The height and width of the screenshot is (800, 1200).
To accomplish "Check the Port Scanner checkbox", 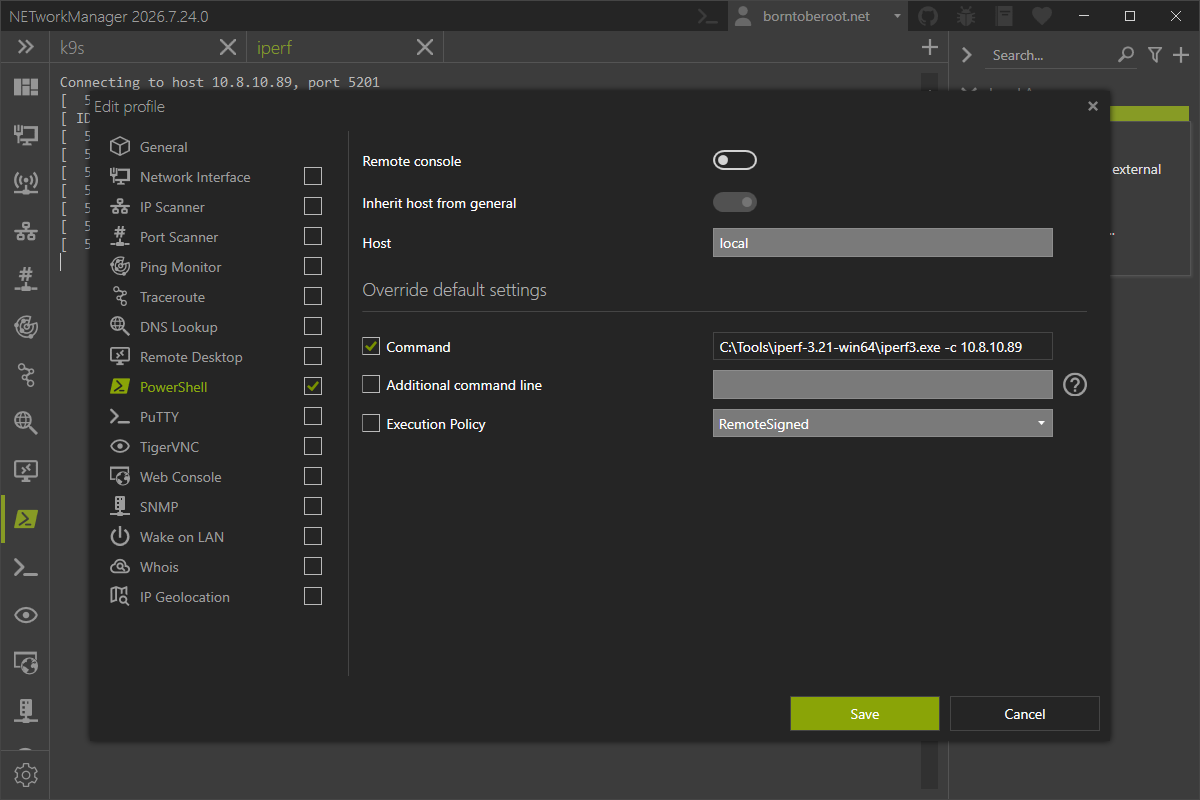I will tap(313, 236).
